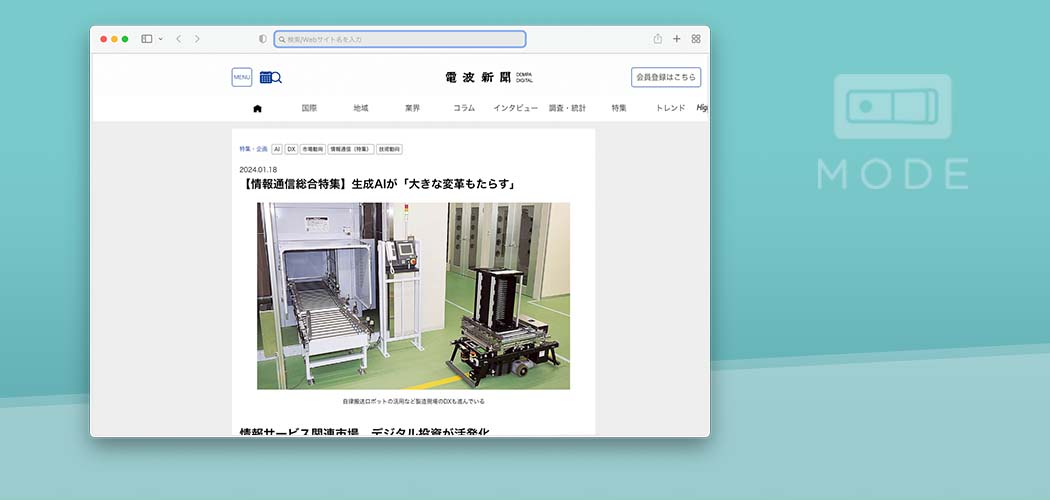This screenshot has height=500, width=1050.
Task: Select the コラム navigation item
Action: point(464,108)
